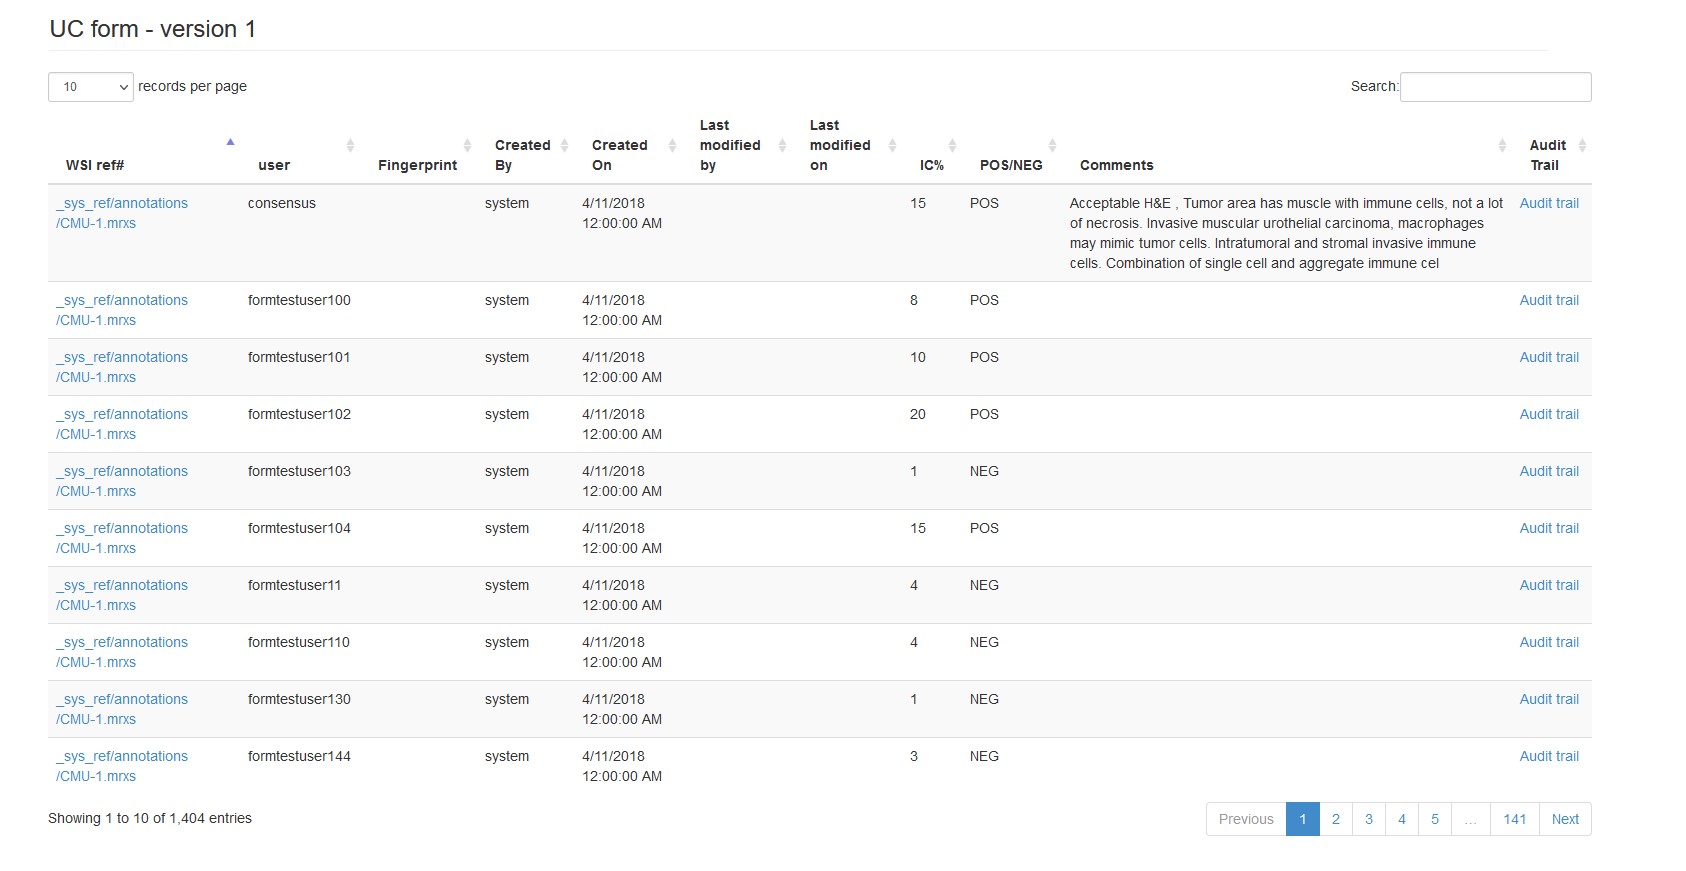The width and height of the screenshot is (1686, 871).
Task: Go to page 2 of results
Action: point(1335,819)
